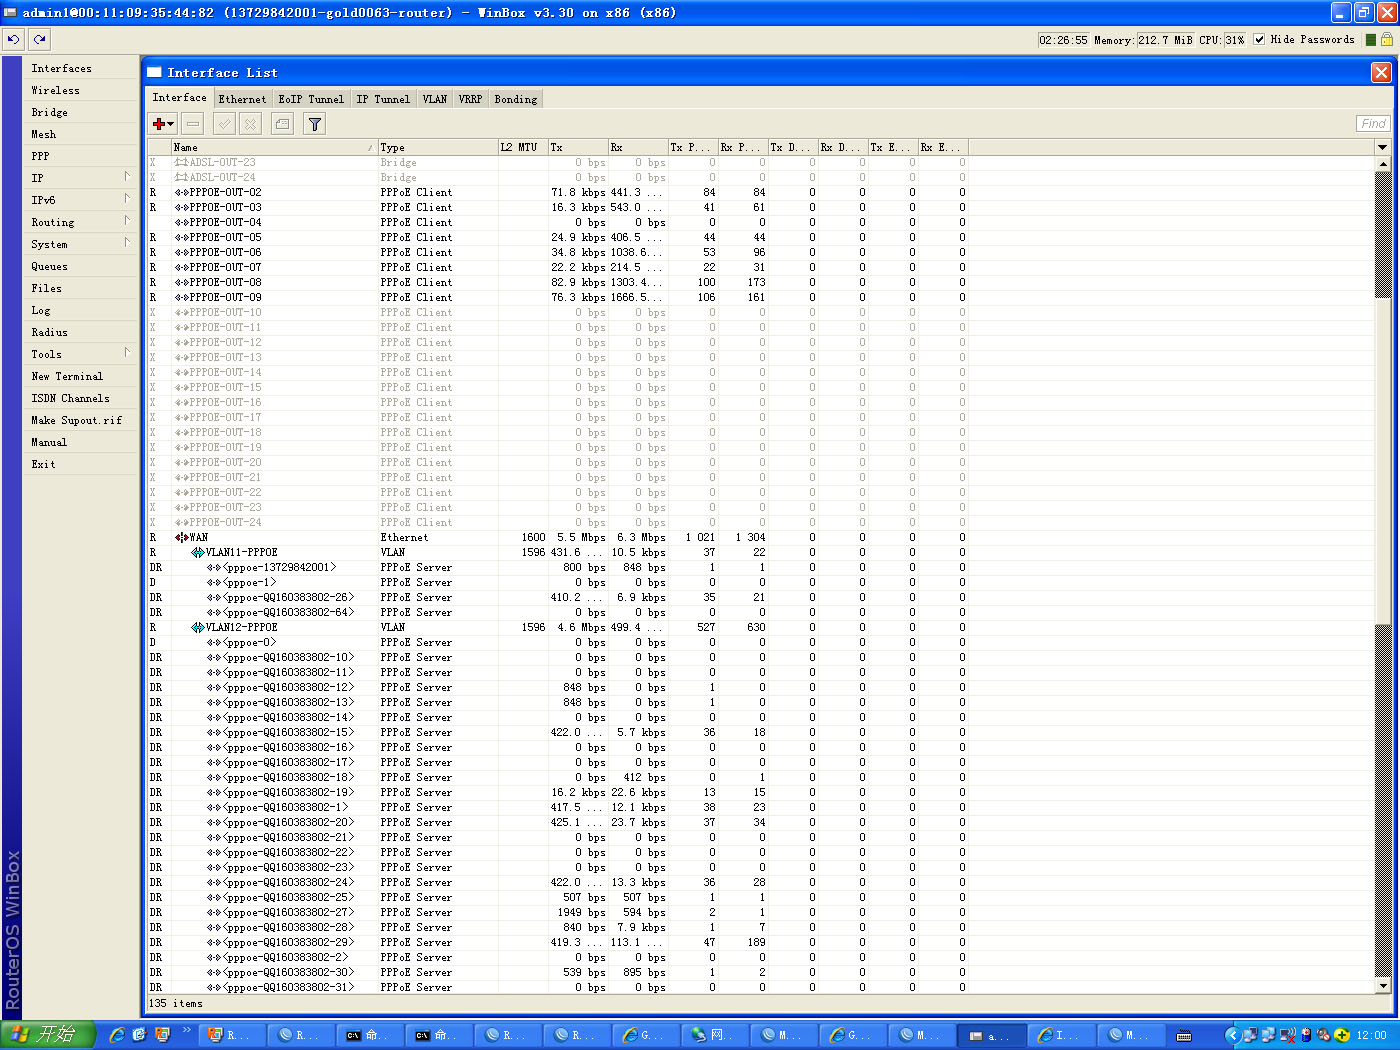Click the Undo arrow in WinBox toolbar
Viewport: 1400px width, 1050px height.
click(13, 39)
